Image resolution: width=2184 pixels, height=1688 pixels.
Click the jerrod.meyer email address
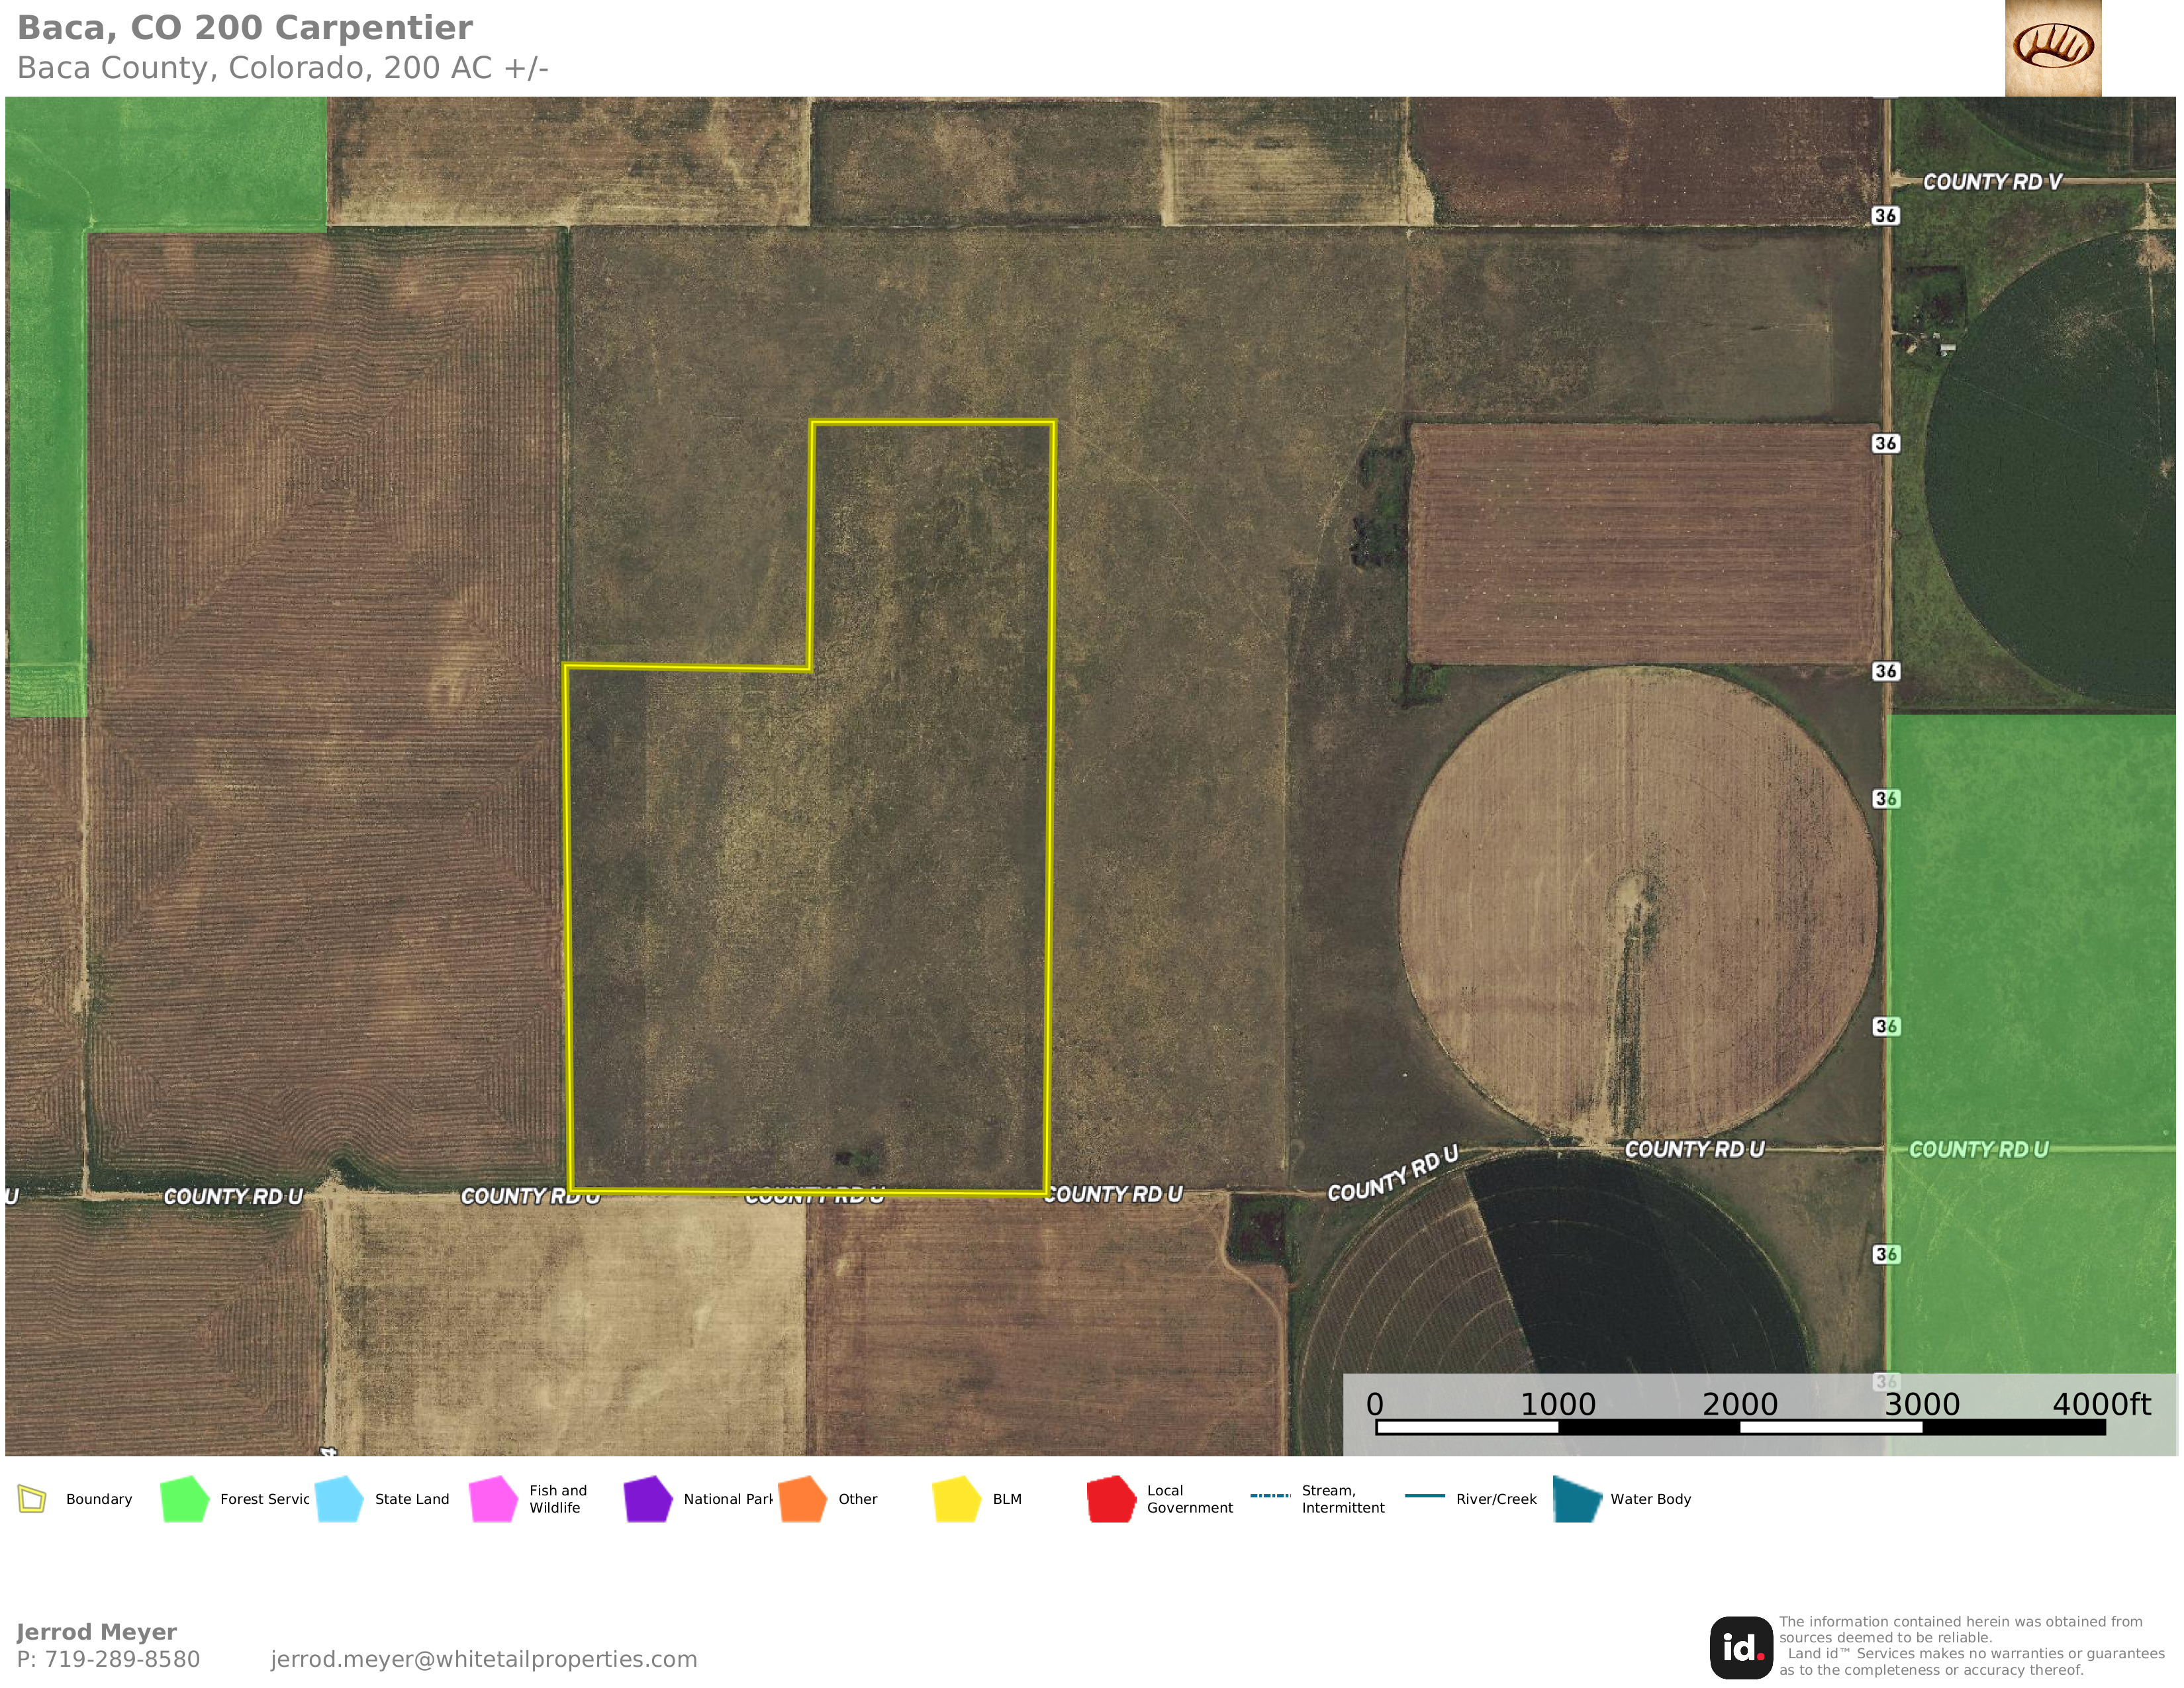pos(483,1659)
